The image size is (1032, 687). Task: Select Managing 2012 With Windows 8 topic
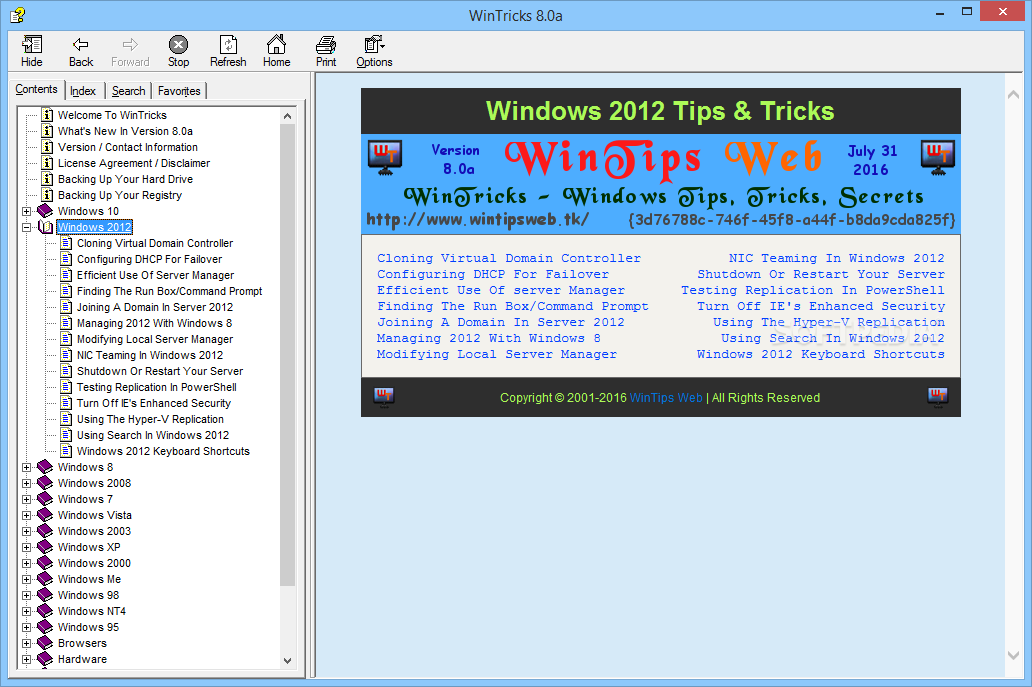tap(154, 323)
